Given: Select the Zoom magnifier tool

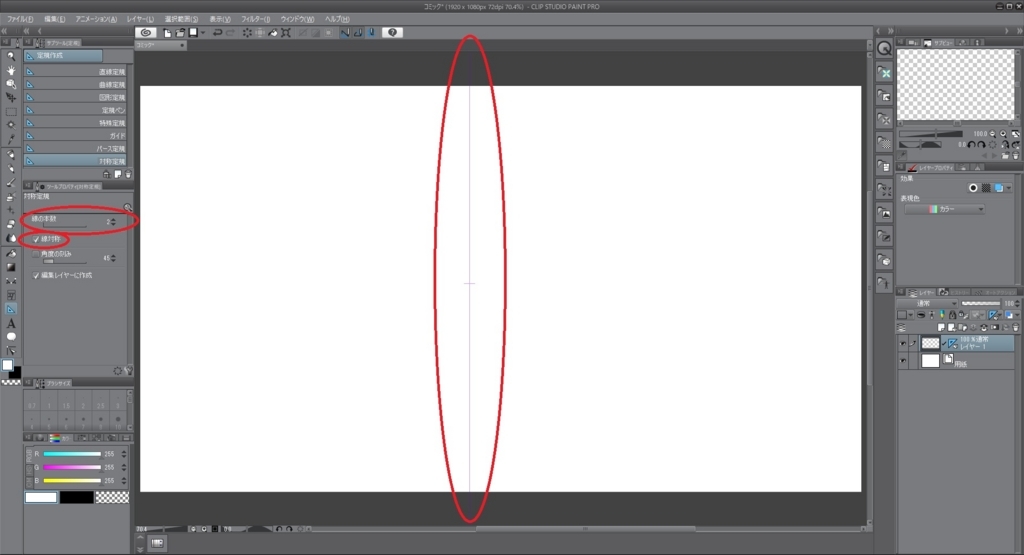Looking at the screenshot, I should click(11, 56).
